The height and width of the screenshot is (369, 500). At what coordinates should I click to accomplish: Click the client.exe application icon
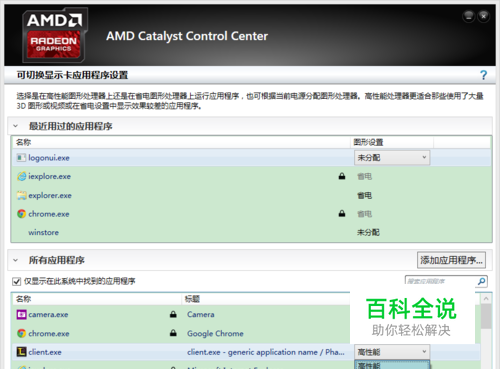(21, 352)
